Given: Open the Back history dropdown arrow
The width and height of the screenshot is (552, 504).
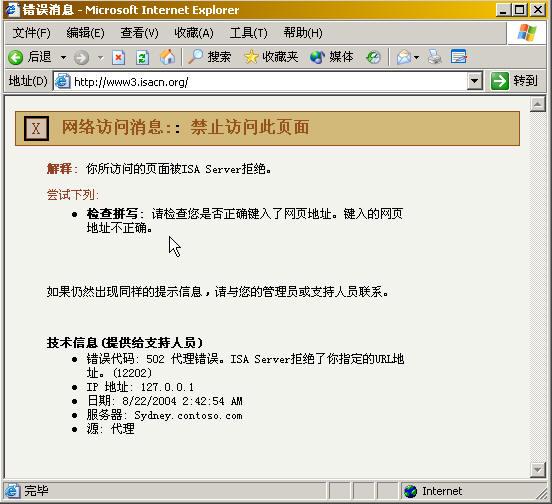Looking at the screenshot, I should pos(63,57).
